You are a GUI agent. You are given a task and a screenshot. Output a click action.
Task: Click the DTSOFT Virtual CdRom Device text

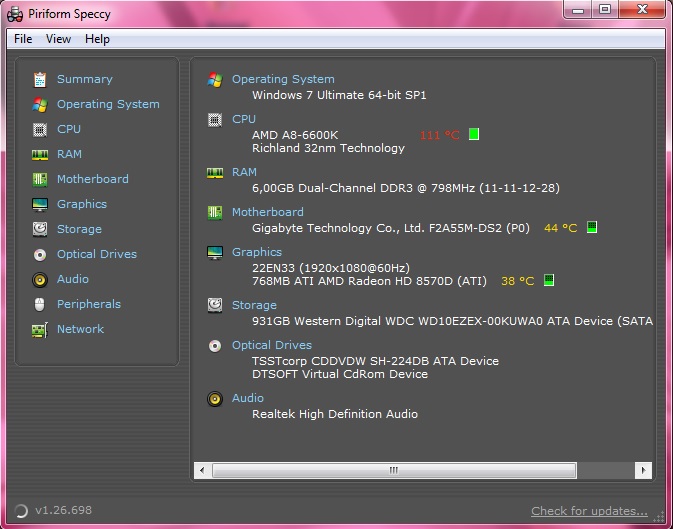tap(340, 374)
